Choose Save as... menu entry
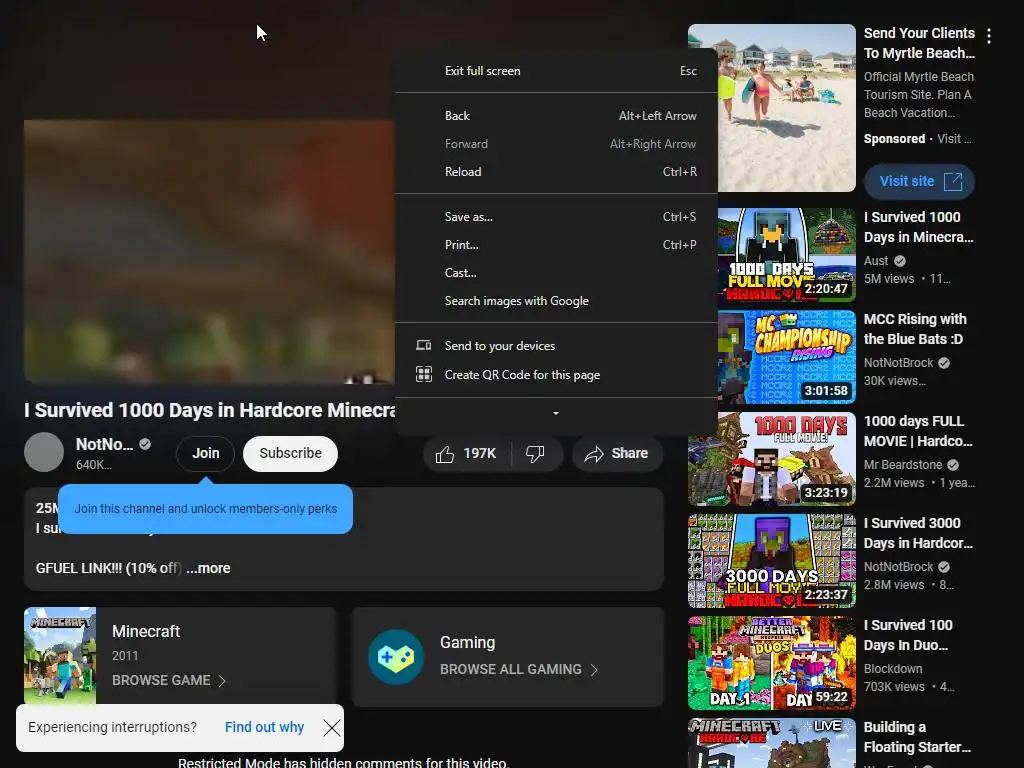 point(556,217)
